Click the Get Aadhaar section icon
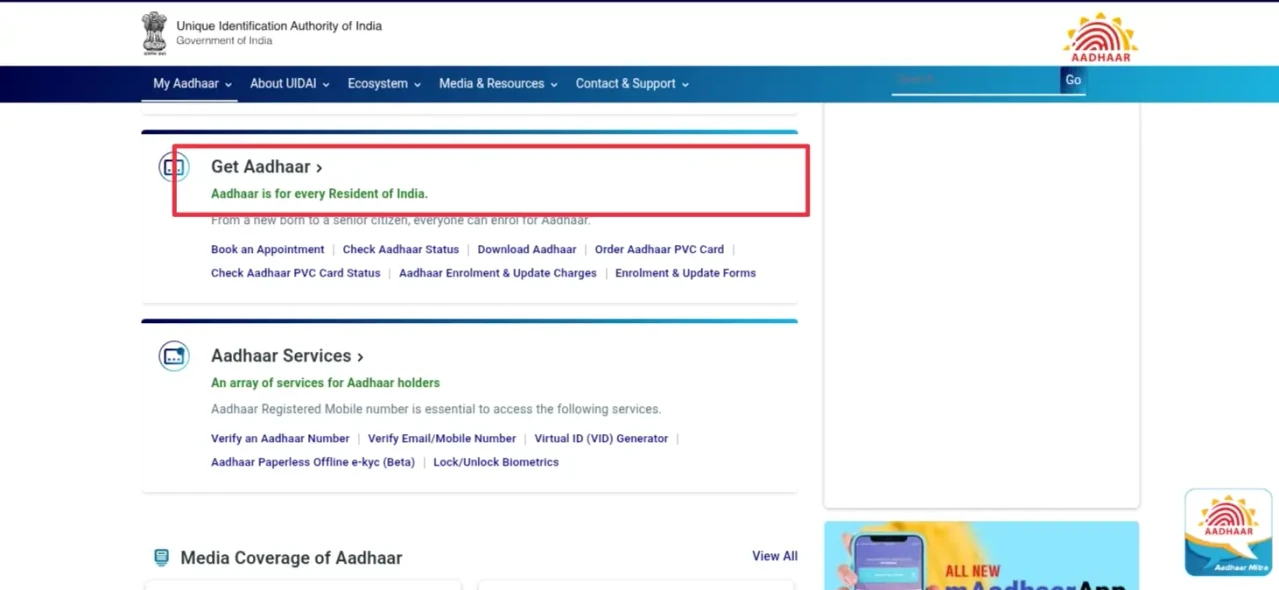Screen dimensions: 1279x590 (x=174, y=167)
